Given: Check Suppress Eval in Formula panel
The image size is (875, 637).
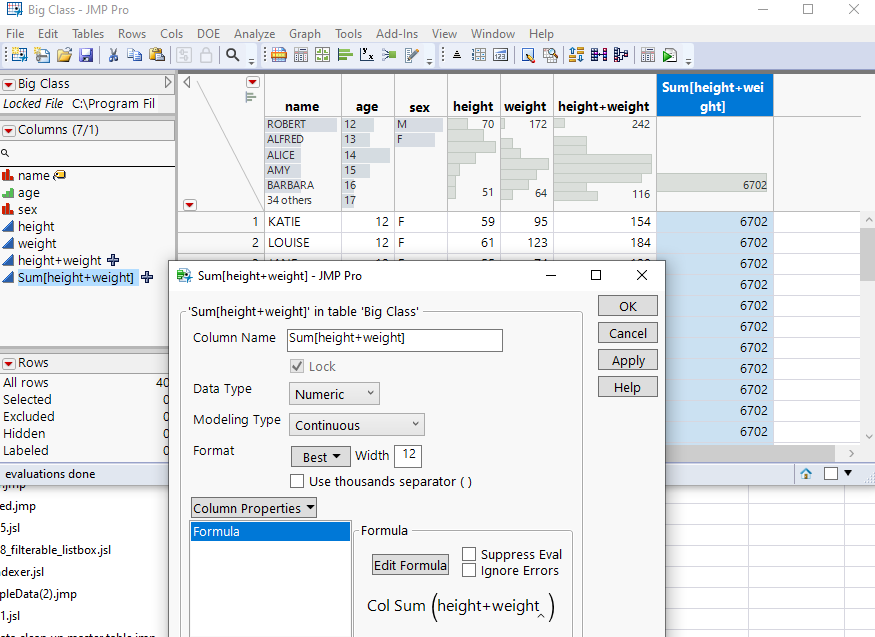Looking at the screenshot, I should [x=468, y=553].
